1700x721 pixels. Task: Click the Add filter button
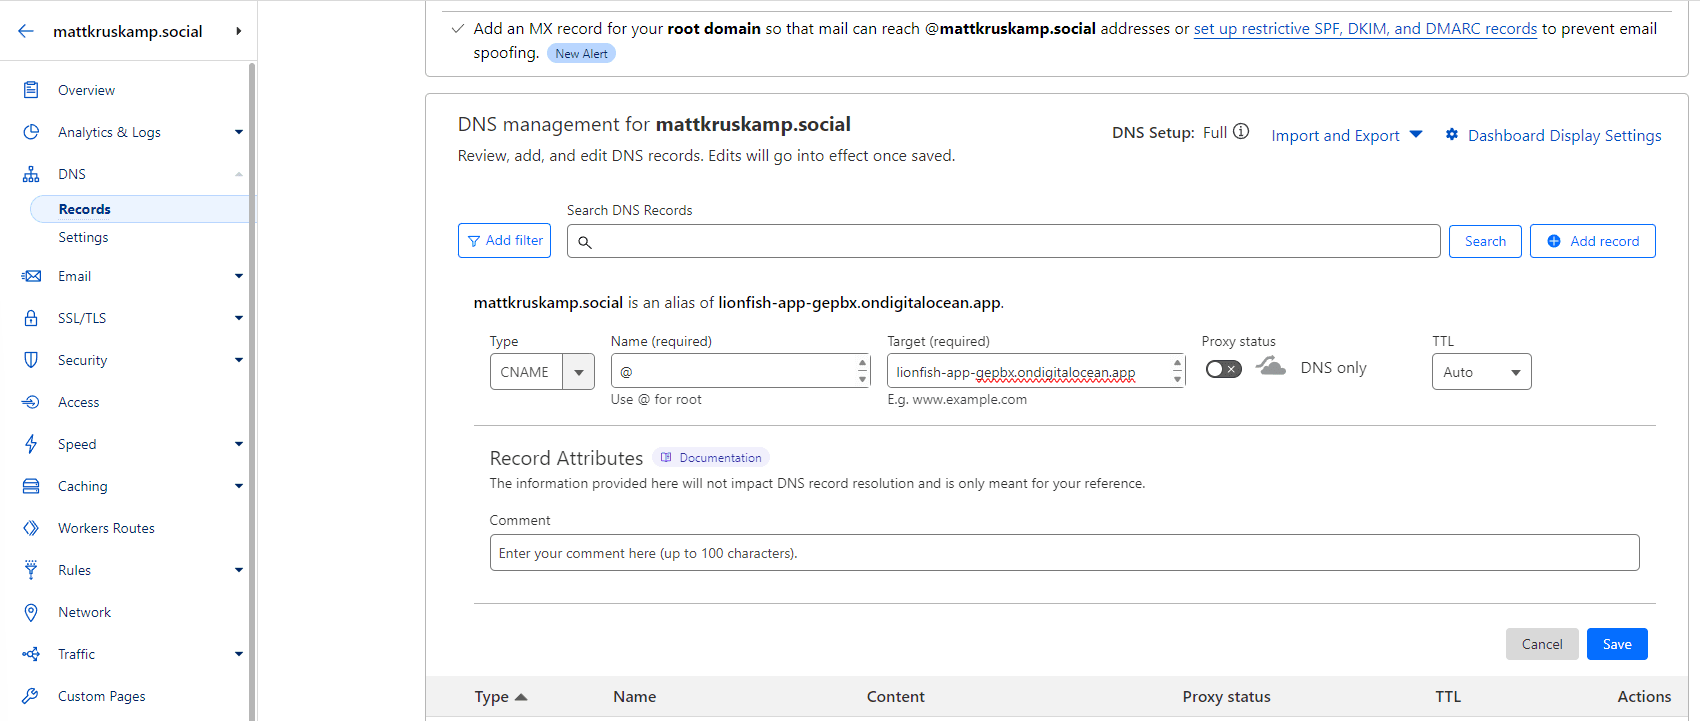point(504,240)
